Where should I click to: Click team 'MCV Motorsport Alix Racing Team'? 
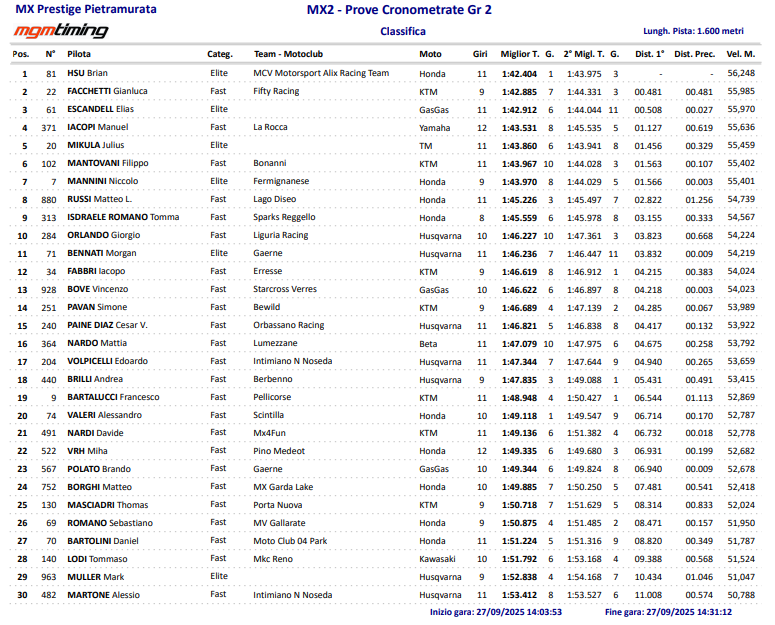(x=321, y=73)
